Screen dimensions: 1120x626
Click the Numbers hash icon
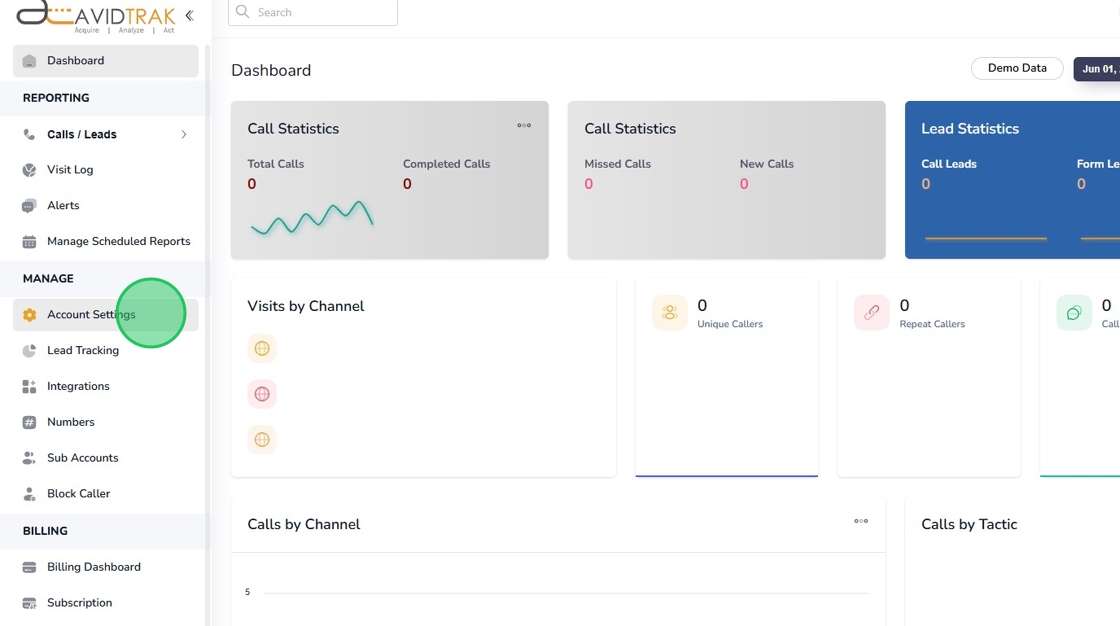(x=29, y=423)
